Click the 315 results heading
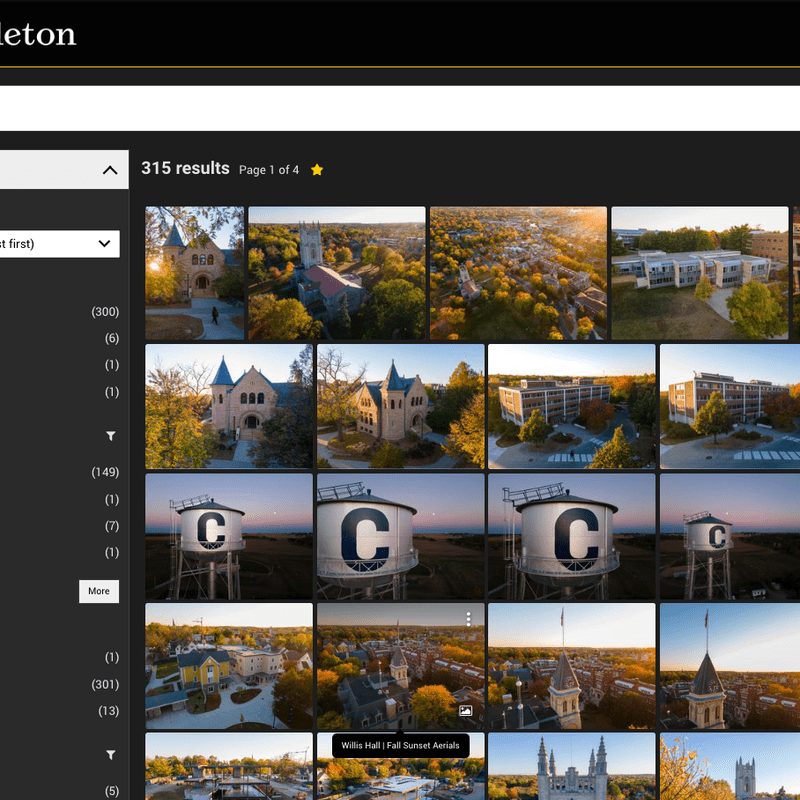The image size is (800, 800). [x=185, y=168]
